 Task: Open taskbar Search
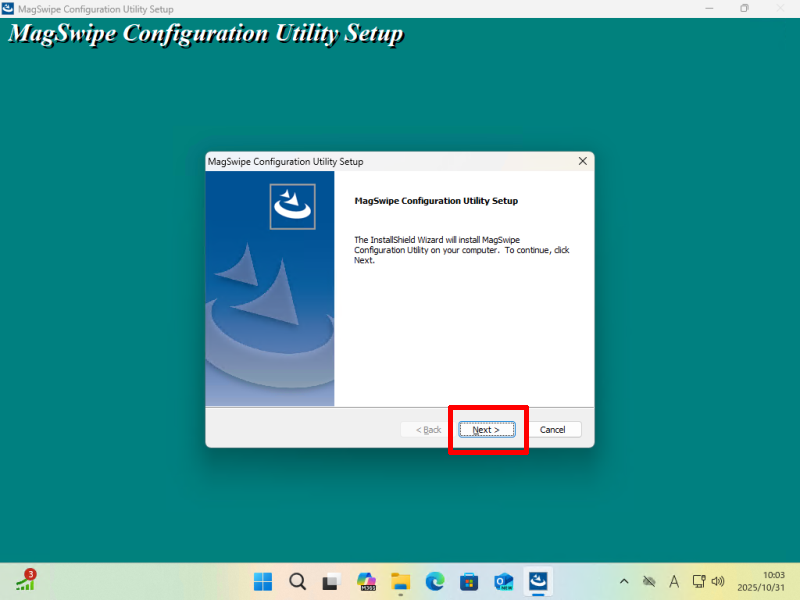[x=297, y=581]
